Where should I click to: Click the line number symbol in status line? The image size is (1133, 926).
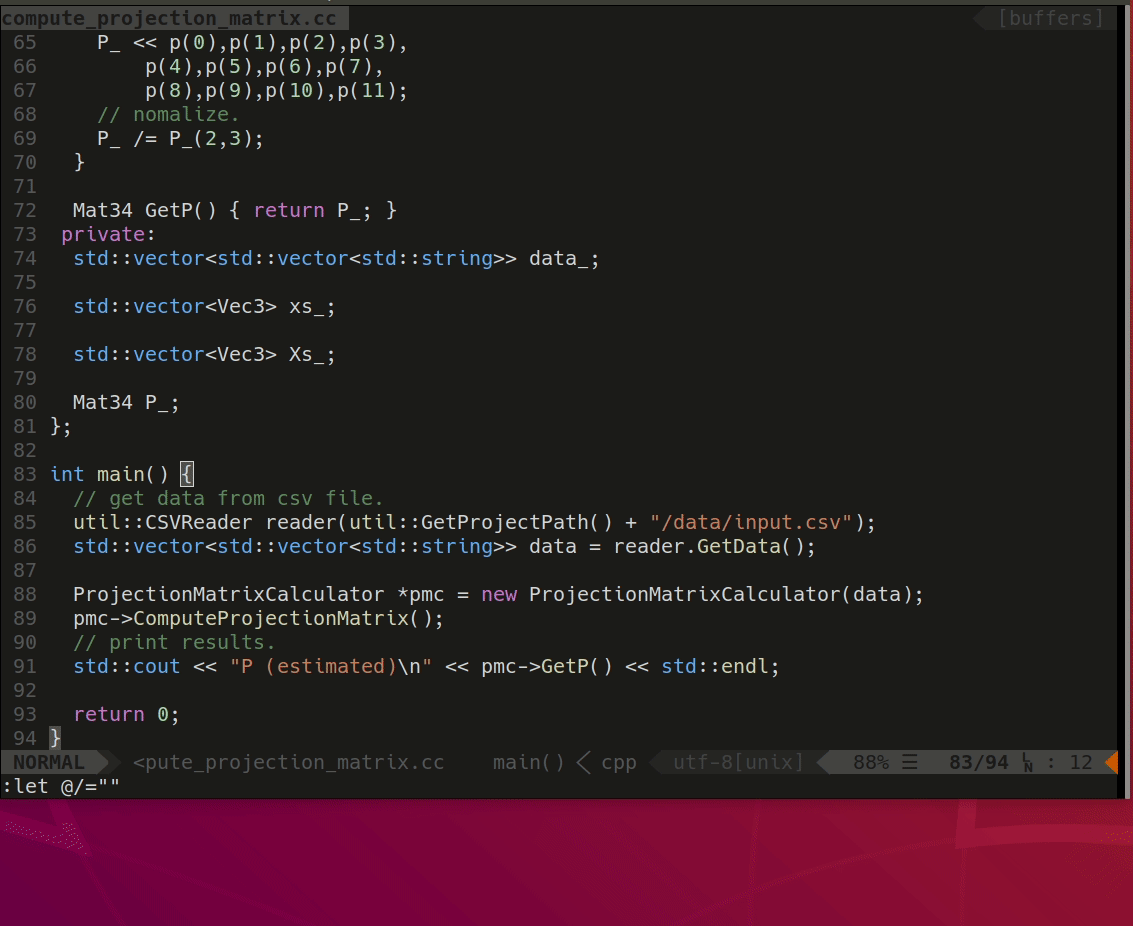[1028, 762]
